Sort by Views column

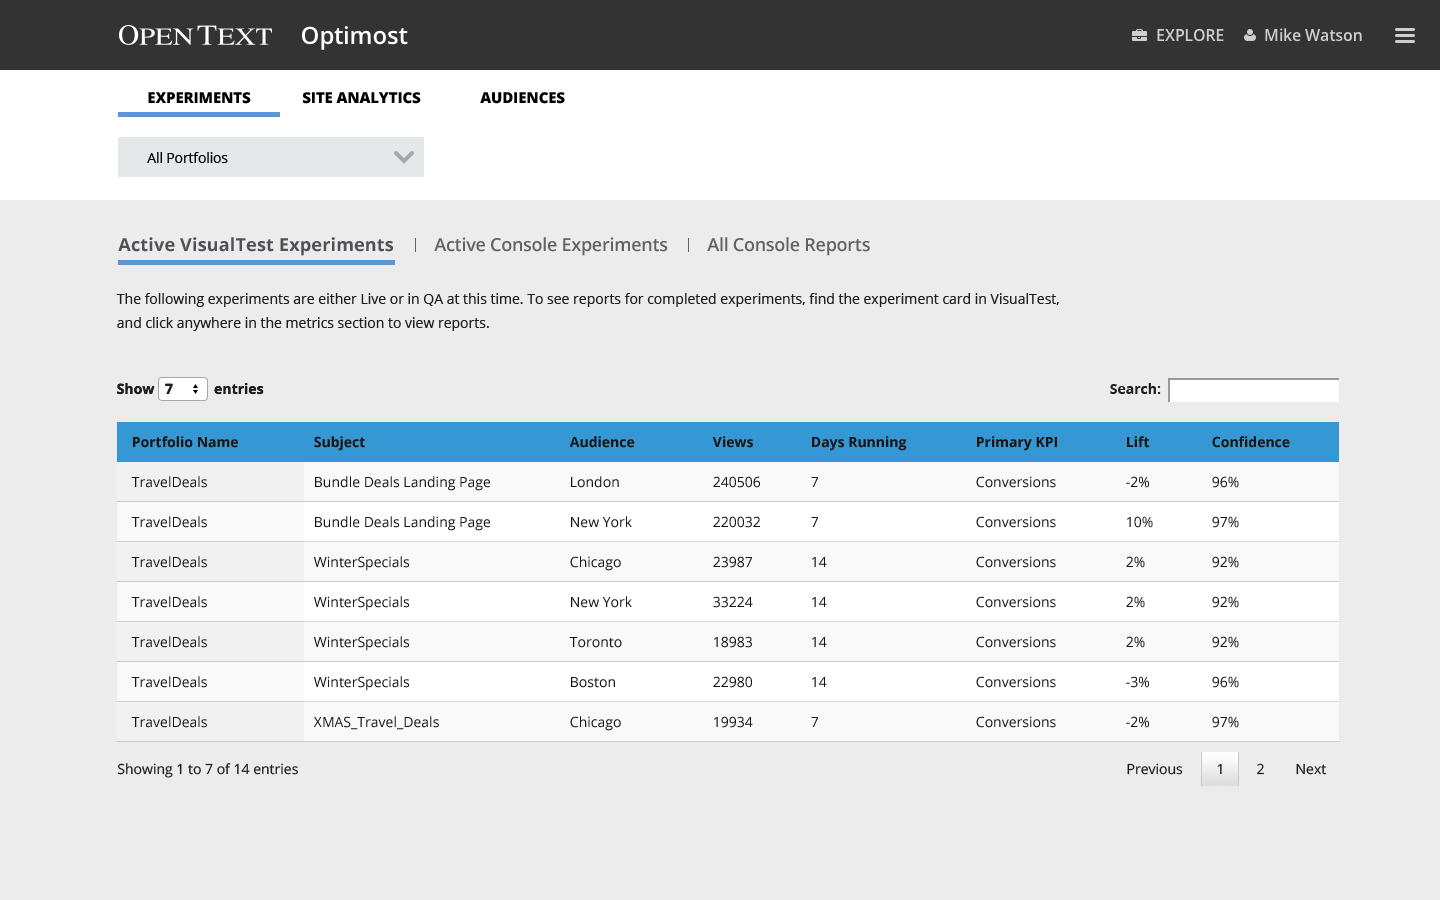click(733, 442)
